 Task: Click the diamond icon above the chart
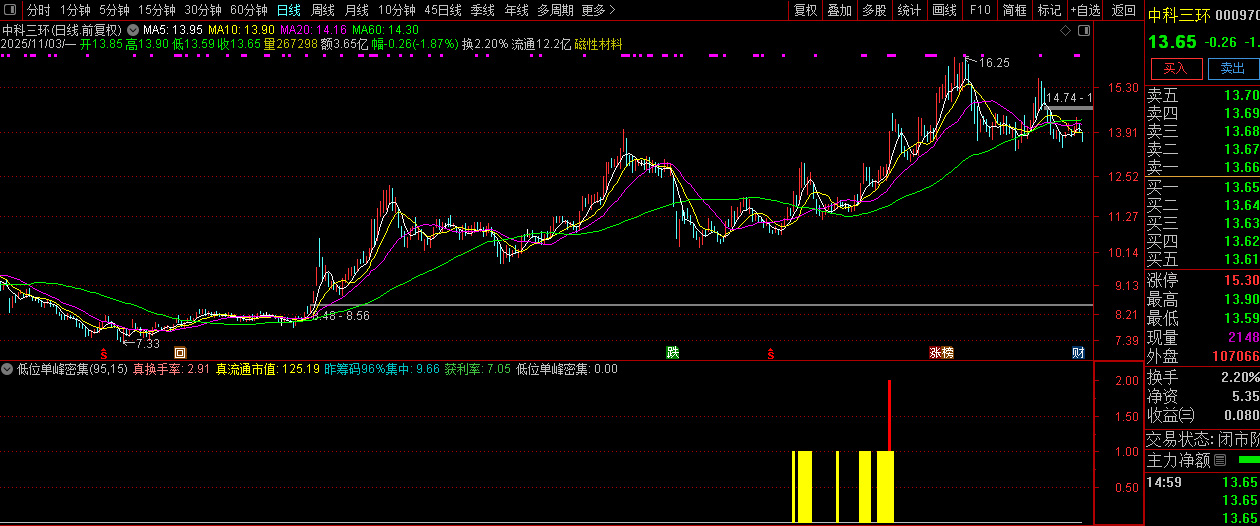pyautogui.click(x=1065, y=30)
